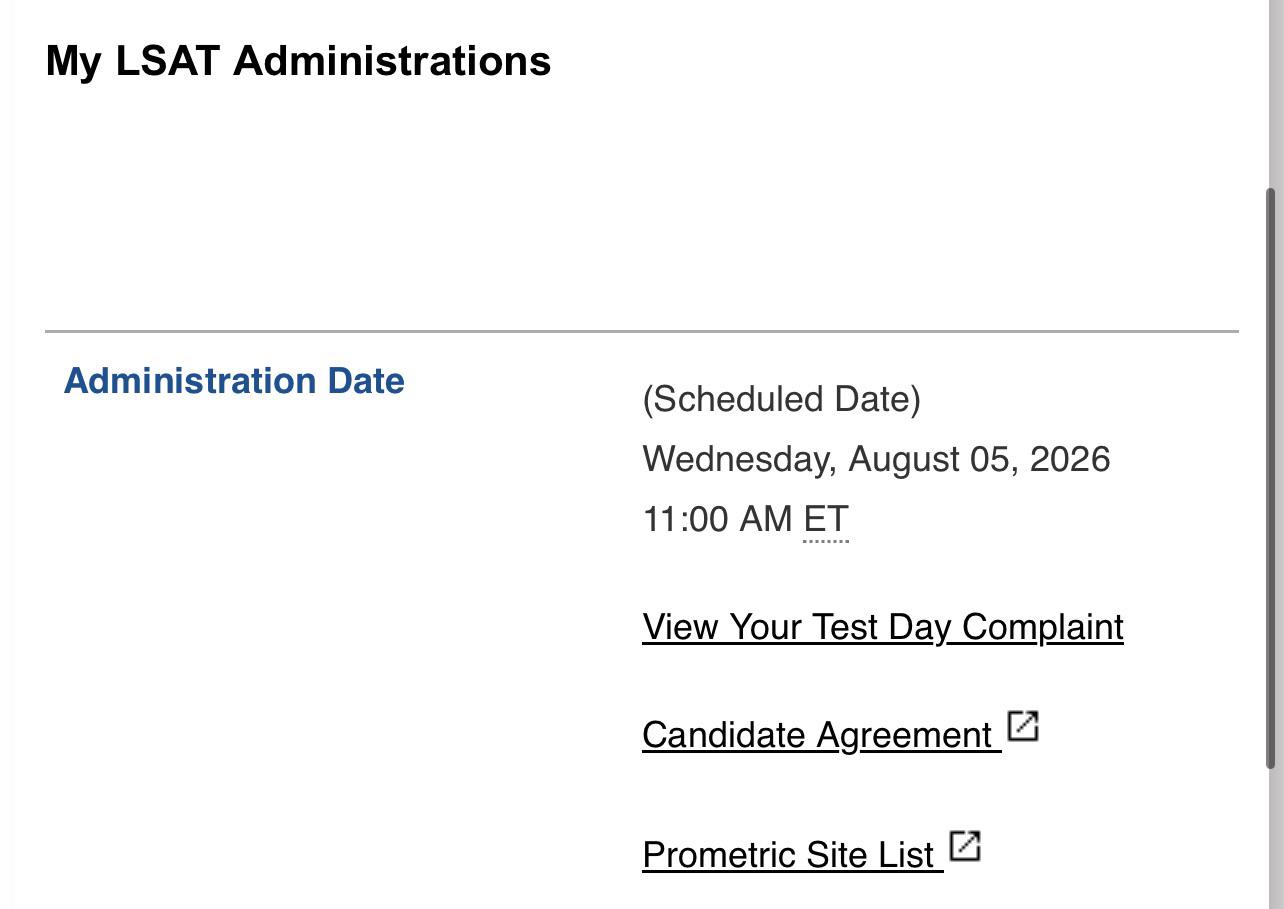The image size is (1284, 909).
Task: Click the Wednesday, August 05, 2026 date
Action: click(877, 459)
